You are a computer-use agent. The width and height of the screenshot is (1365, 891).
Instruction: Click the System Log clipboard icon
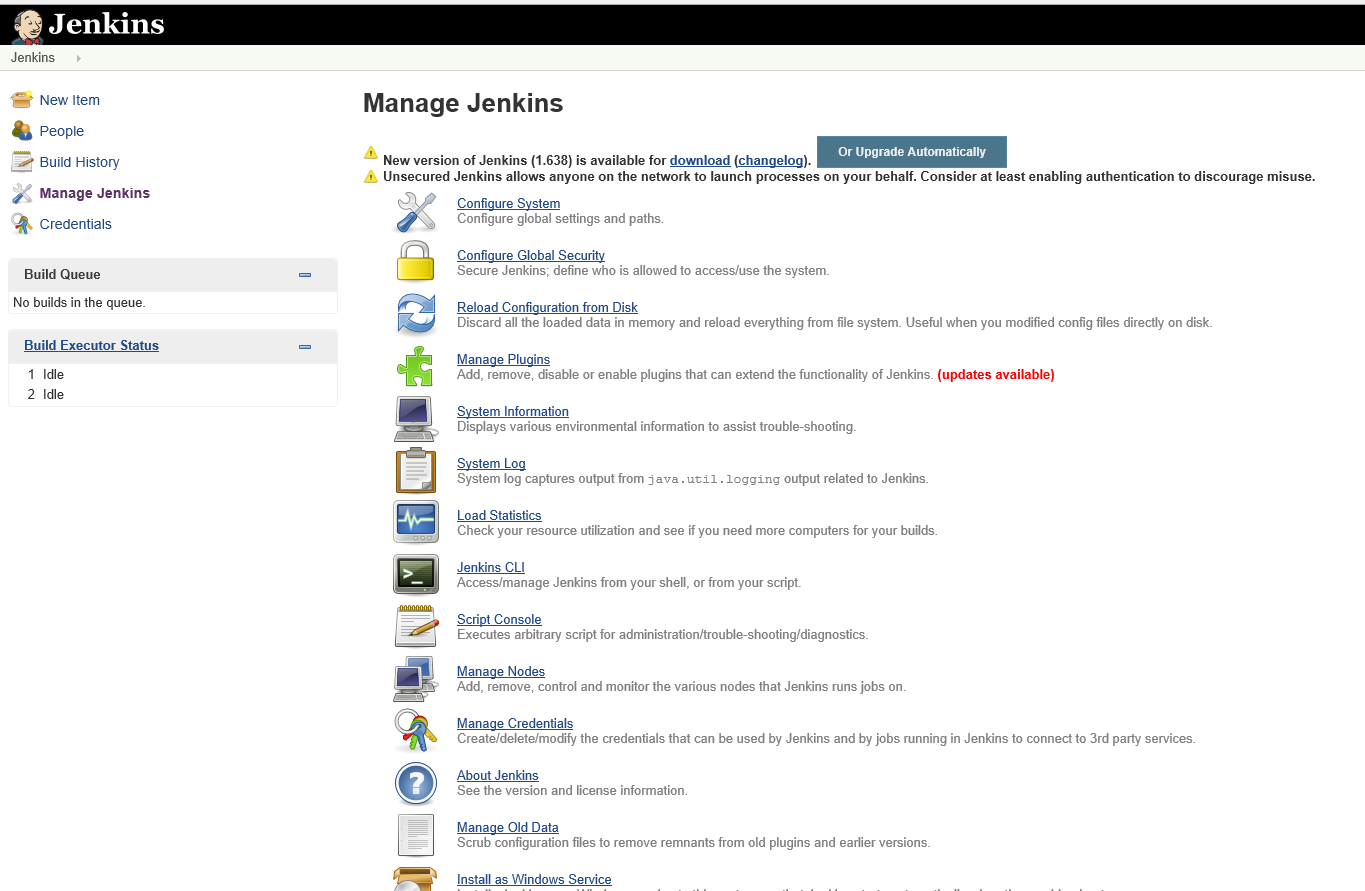point(416,470)
